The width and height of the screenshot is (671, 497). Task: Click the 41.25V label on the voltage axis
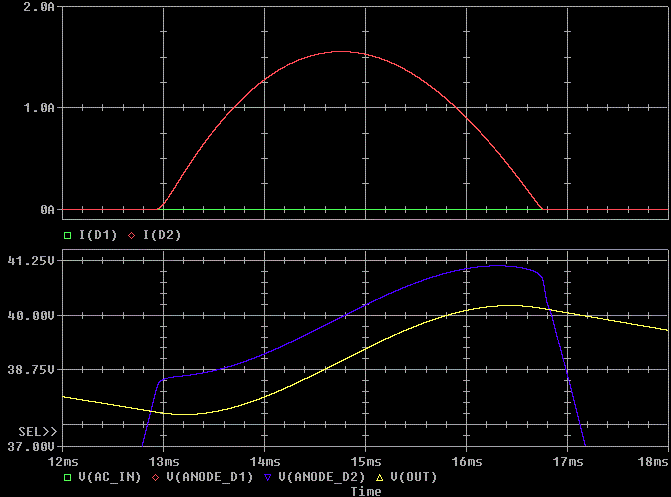click(x=34, y=260)
